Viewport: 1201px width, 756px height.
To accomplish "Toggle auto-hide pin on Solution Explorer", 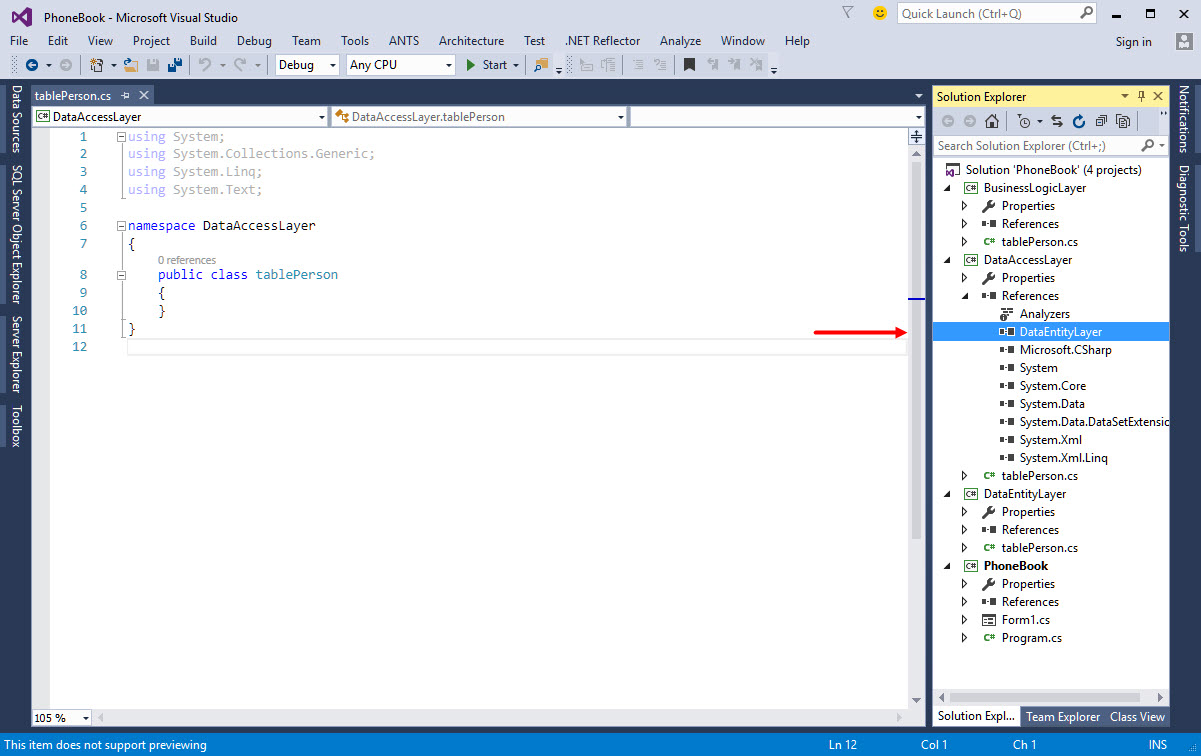I will click(1141, 96).
